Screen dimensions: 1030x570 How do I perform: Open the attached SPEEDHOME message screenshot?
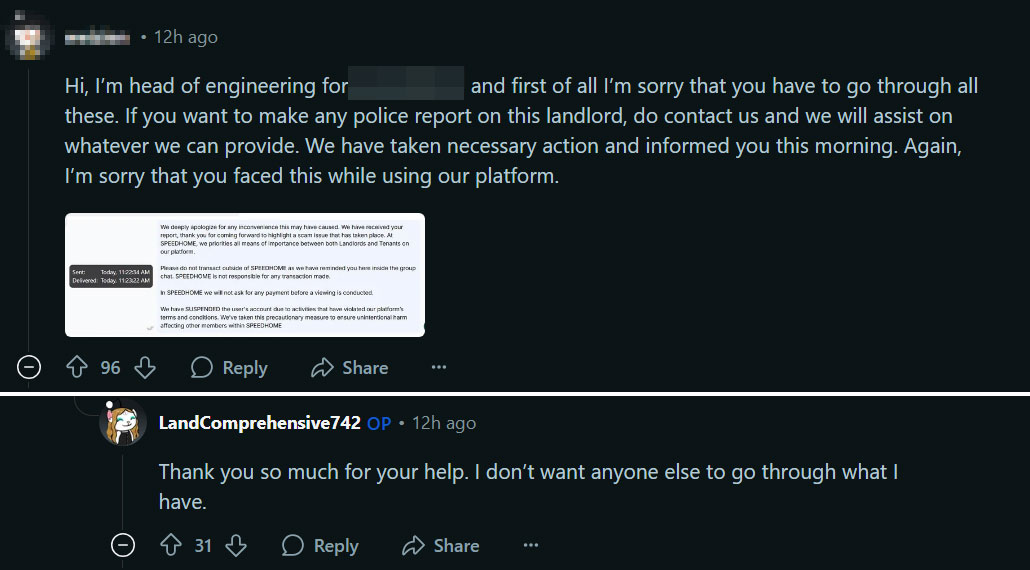point(245,275)
